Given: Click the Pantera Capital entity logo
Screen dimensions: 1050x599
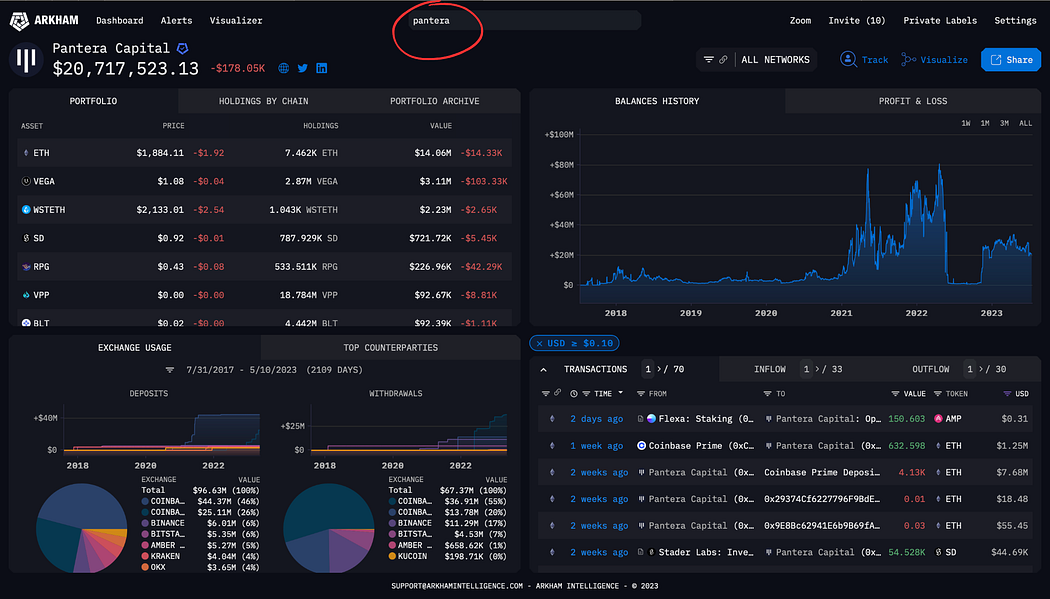Looking at the screenshot, I should coord(26,60).
